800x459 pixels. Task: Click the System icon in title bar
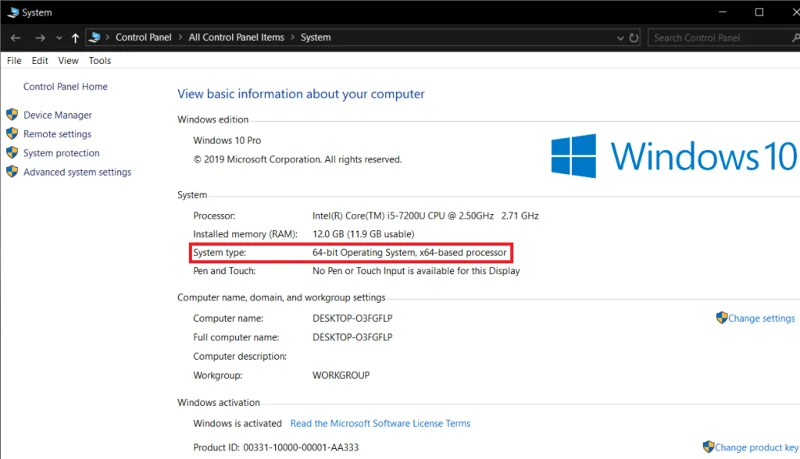click(x=13, y=12)
